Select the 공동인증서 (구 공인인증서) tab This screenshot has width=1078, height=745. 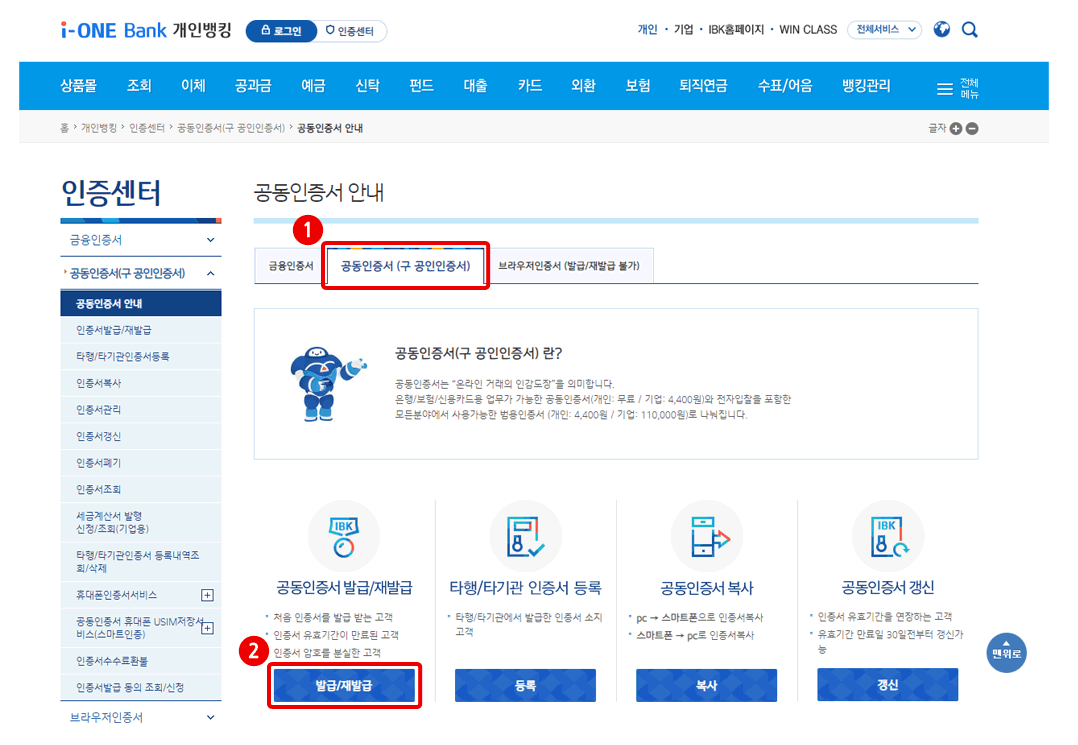pyautogui.click(x=406, y=266)
